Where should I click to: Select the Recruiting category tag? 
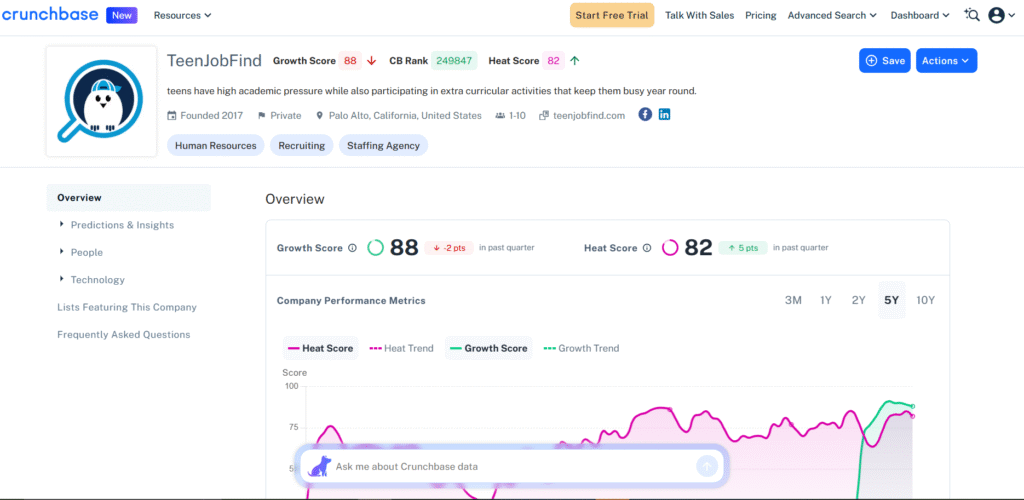click(302, 146)
